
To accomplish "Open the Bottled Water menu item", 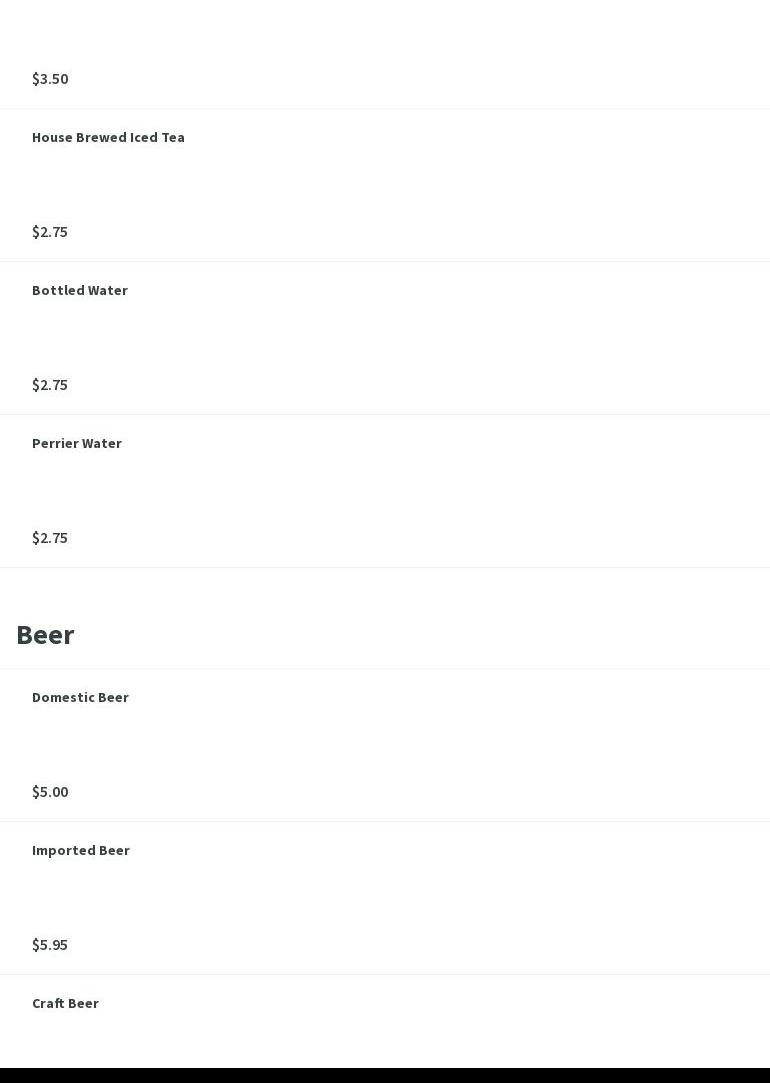I will [x=80, y=291].
